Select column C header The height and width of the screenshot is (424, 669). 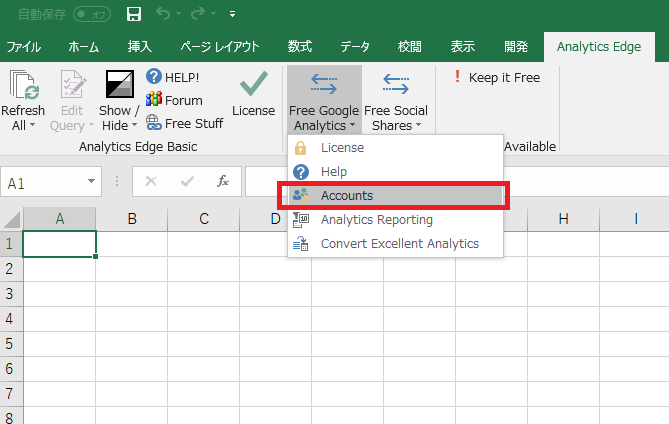[x=204, y=219]
